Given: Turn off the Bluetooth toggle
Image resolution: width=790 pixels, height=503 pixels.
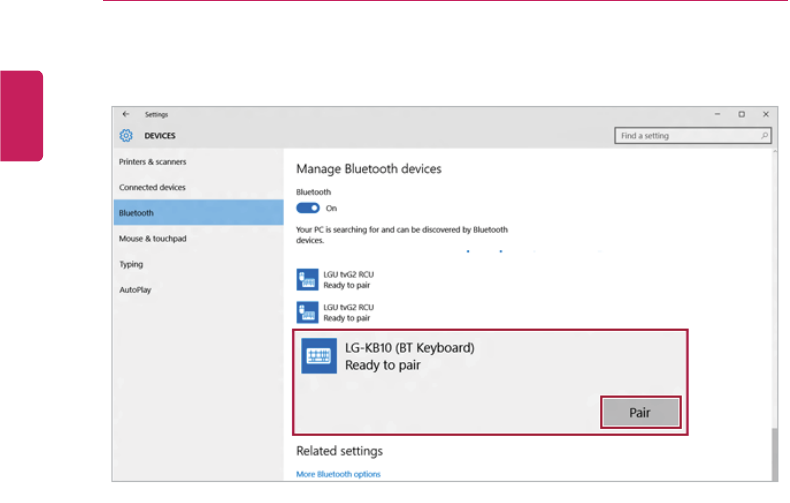Looking at the screenshot, I should coord(308,208).
